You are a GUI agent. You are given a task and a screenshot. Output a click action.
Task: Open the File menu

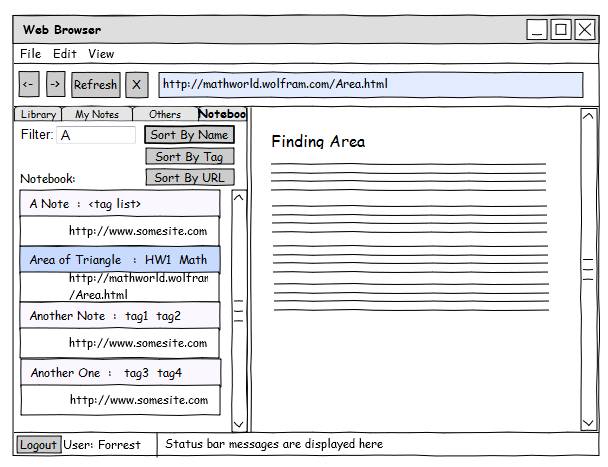coord(31,54)
